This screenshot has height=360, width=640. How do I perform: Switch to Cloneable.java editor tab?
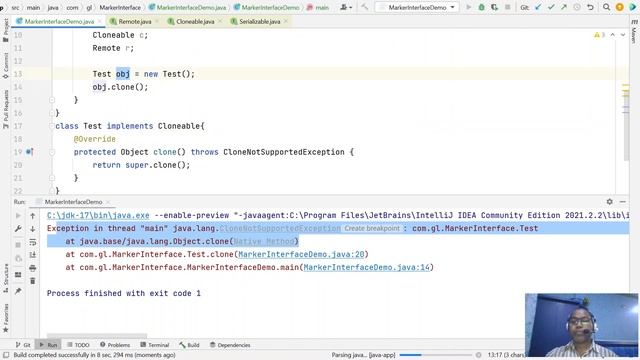[195, 21]
